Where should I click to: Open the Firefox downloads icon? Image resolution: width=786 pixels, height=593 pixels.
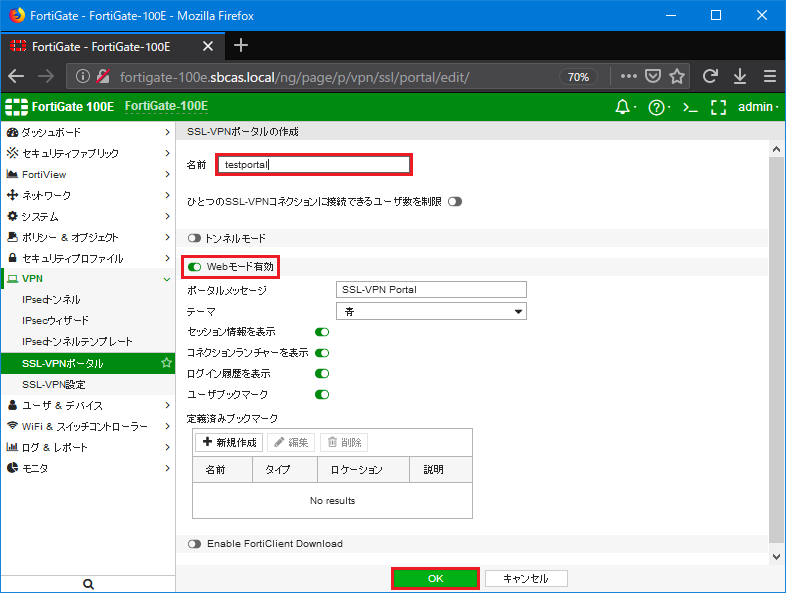pyautogui.click(x=740, y=76)
